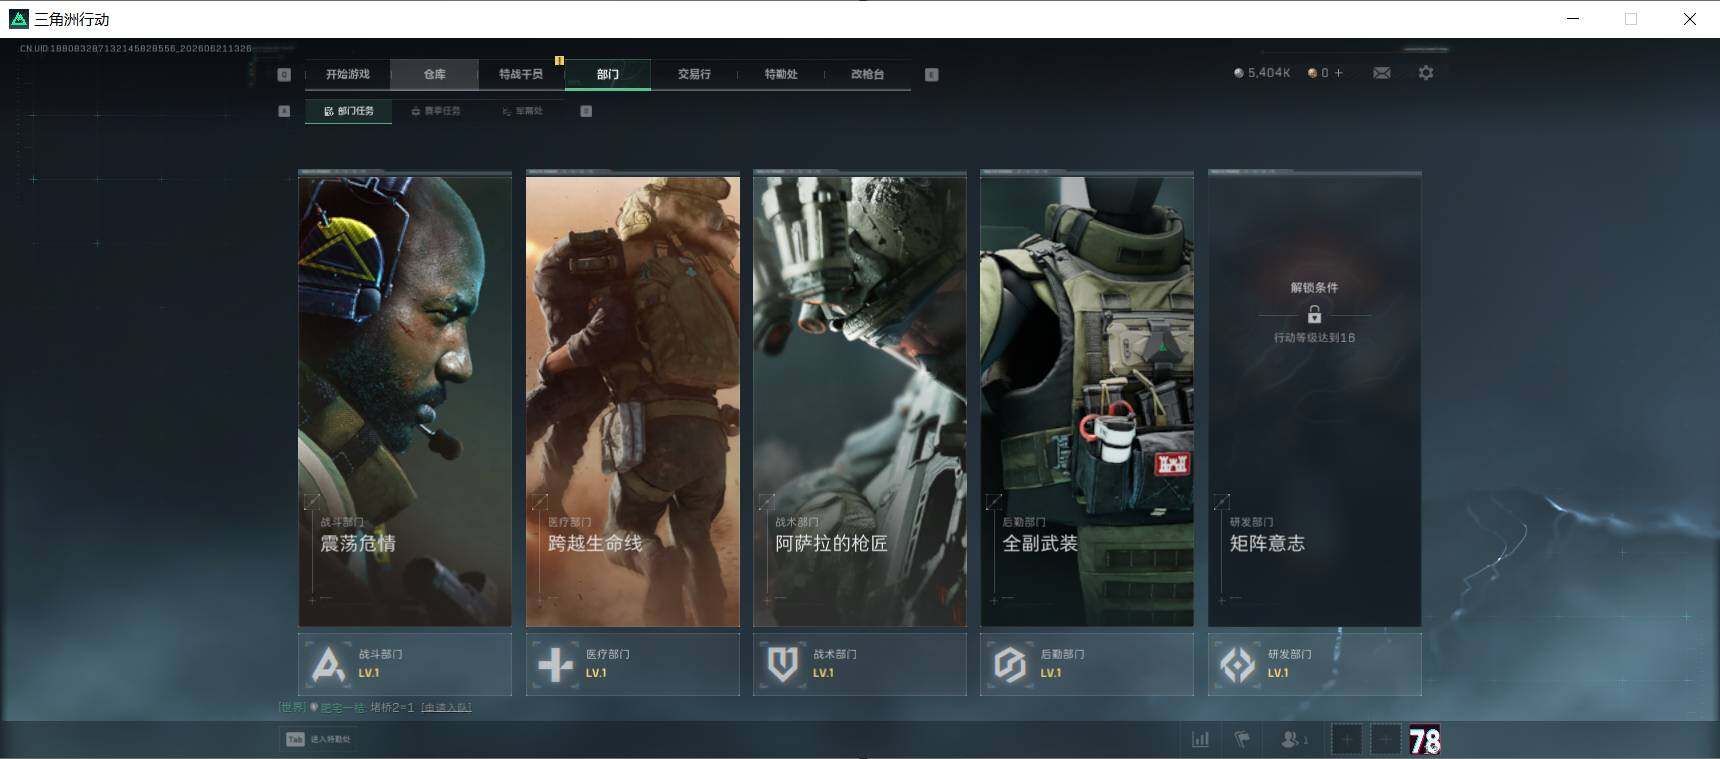The width and height of the screenshot is (1720, 759).
Task: Open the friends list icon
Action: [1291, 739]
